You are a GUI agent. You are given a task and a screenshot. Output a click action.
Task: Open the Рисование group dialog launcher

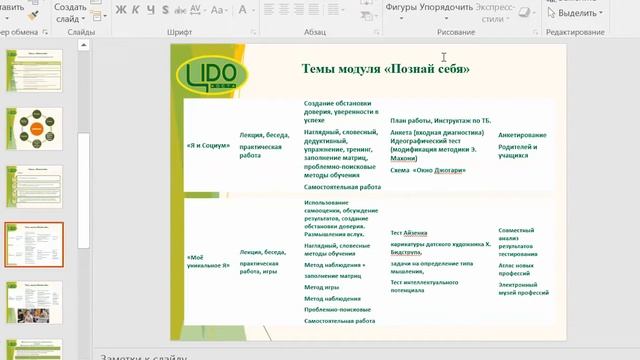(535, 32)
